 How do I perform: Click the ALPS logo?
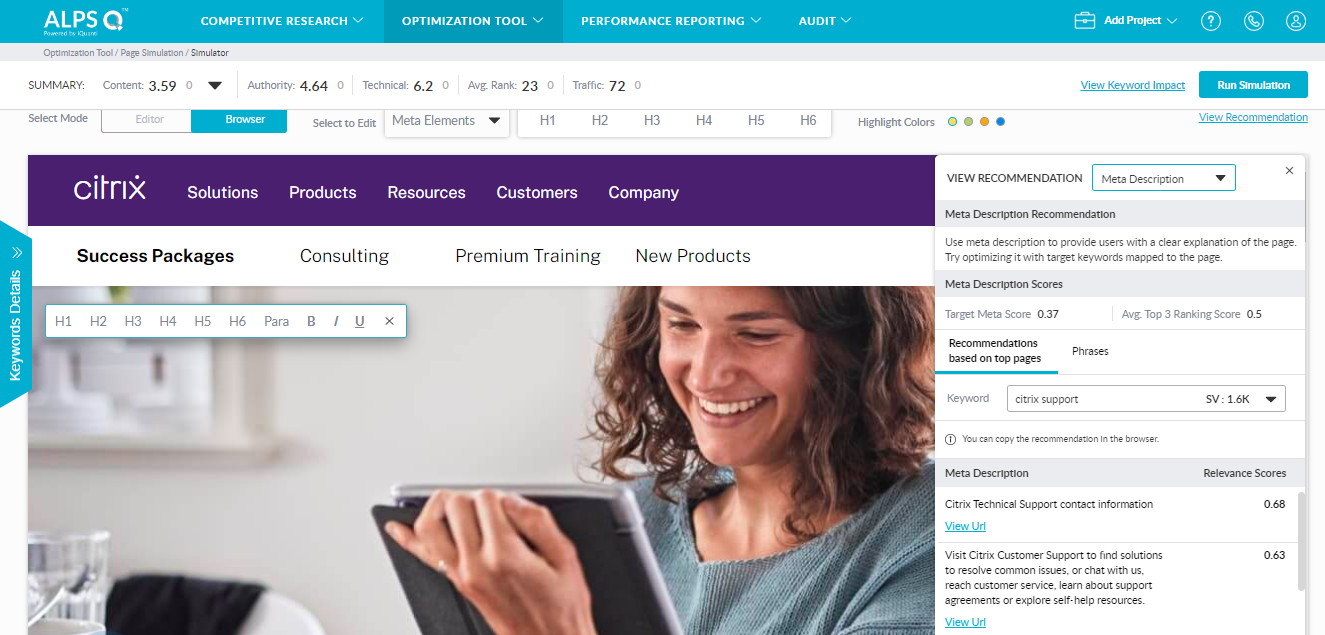[86, 21]
